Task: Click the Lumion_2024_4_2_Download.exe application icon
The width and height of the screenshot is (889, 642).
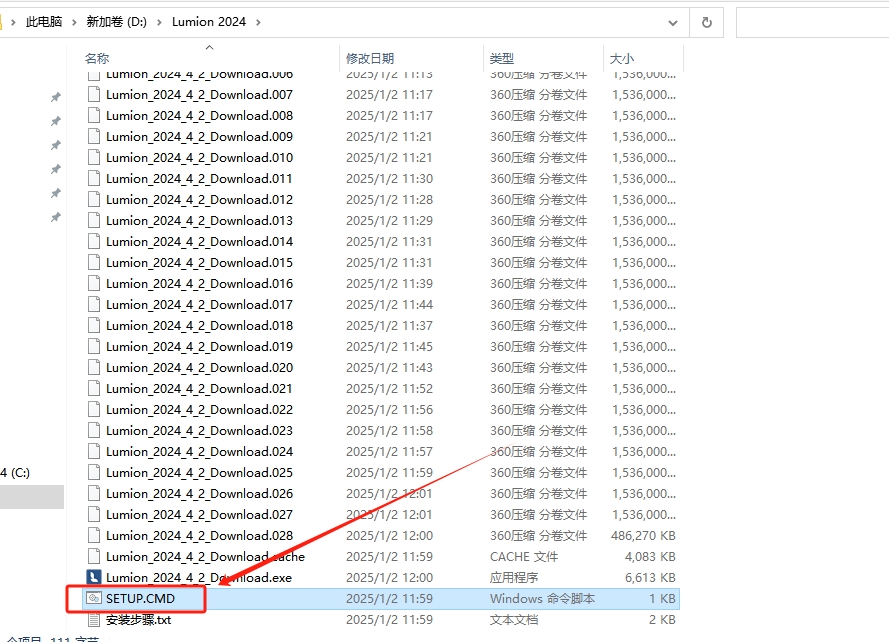Action: tap(94, 577)
